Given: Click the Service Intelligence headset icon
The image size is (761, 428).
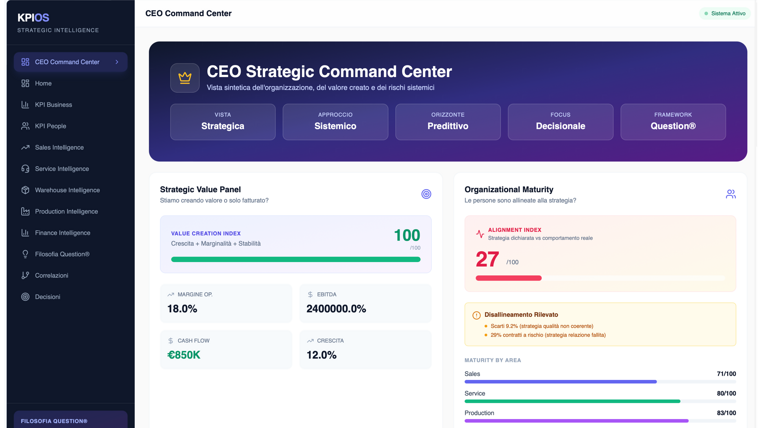Looking at the screenshot, I should pyautogui.click(x=25, y=169).
